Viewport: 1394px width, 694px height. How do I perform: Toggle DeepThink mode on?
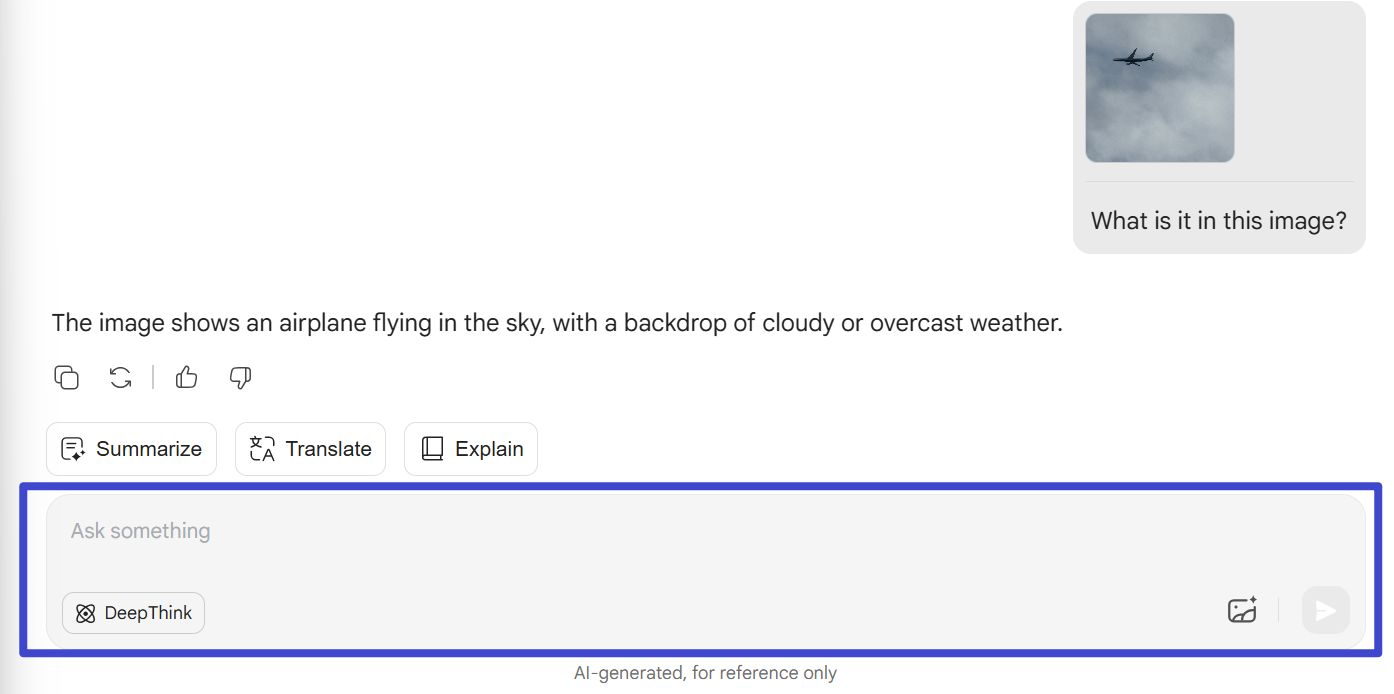(x=133, y=613)
